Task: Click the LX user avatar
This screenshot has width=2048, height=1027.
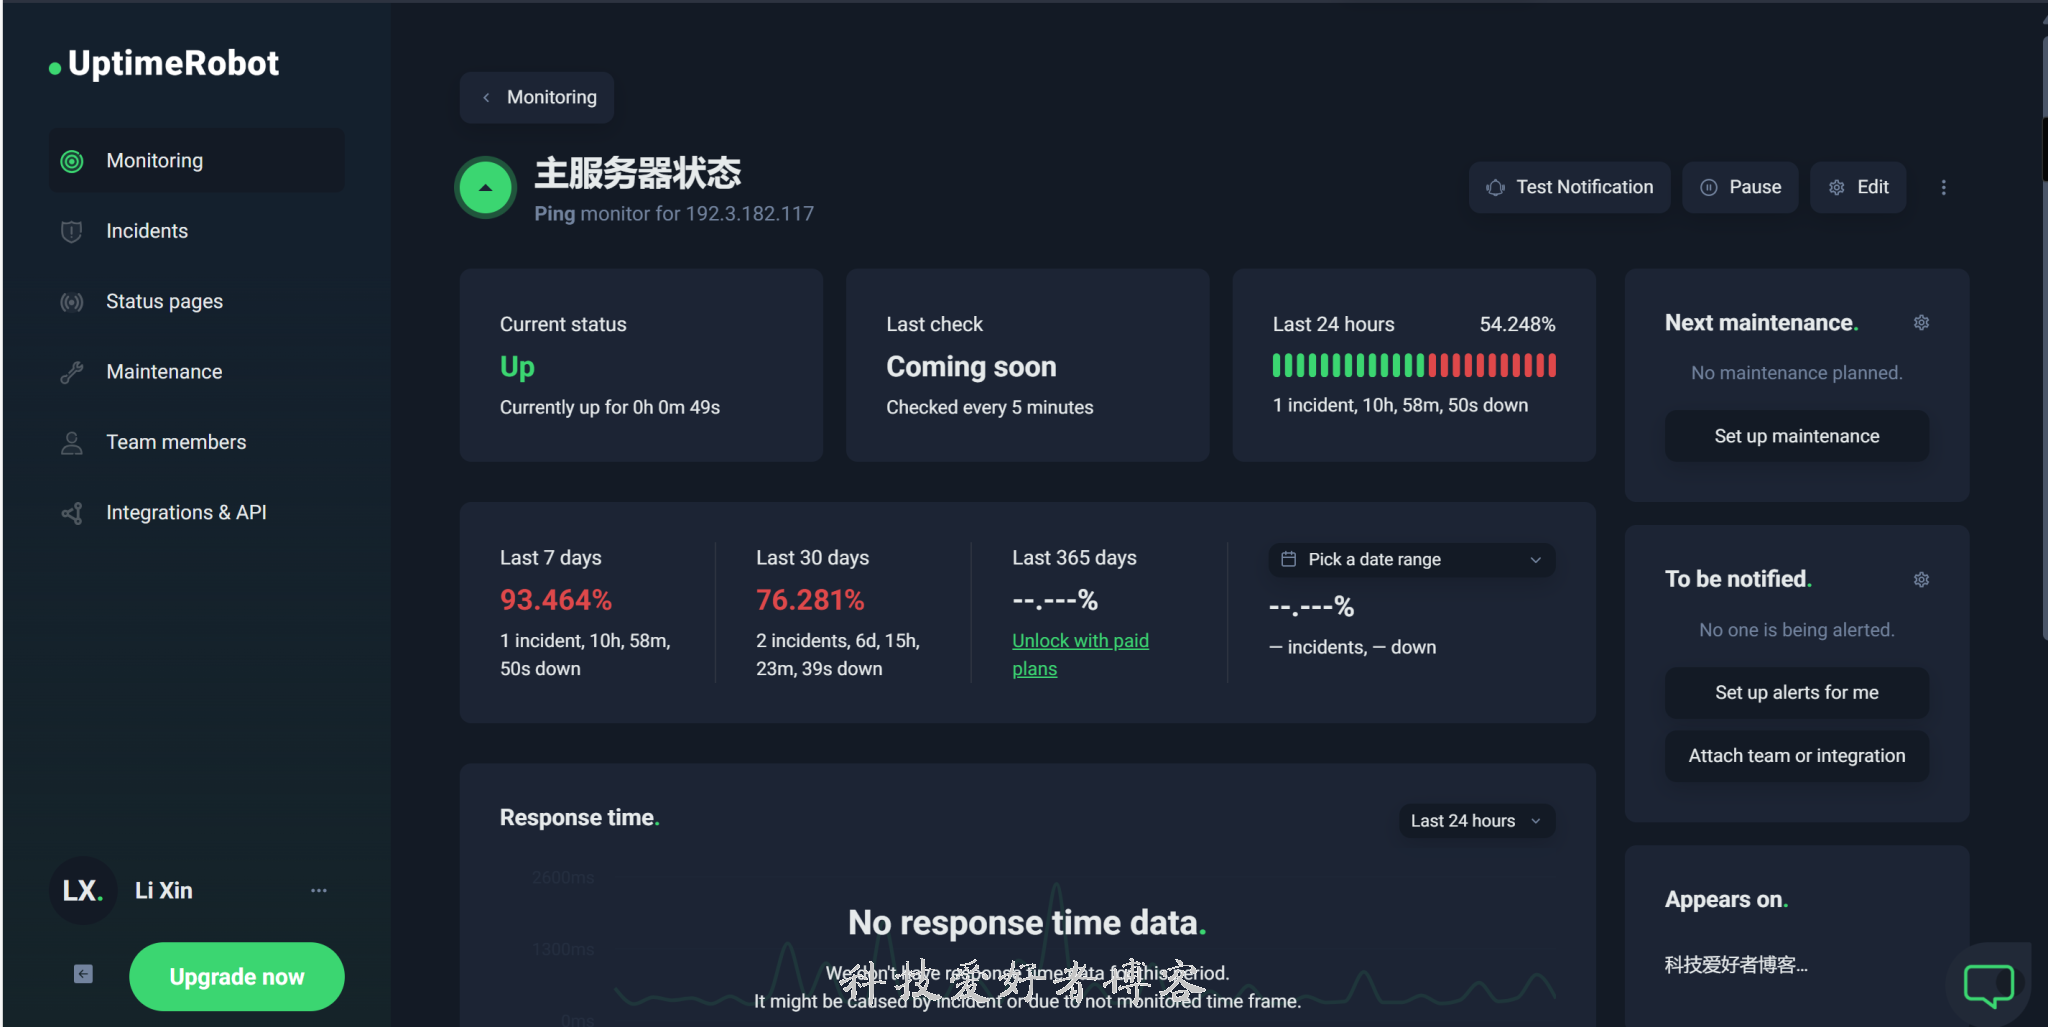Action: (82, 890)
